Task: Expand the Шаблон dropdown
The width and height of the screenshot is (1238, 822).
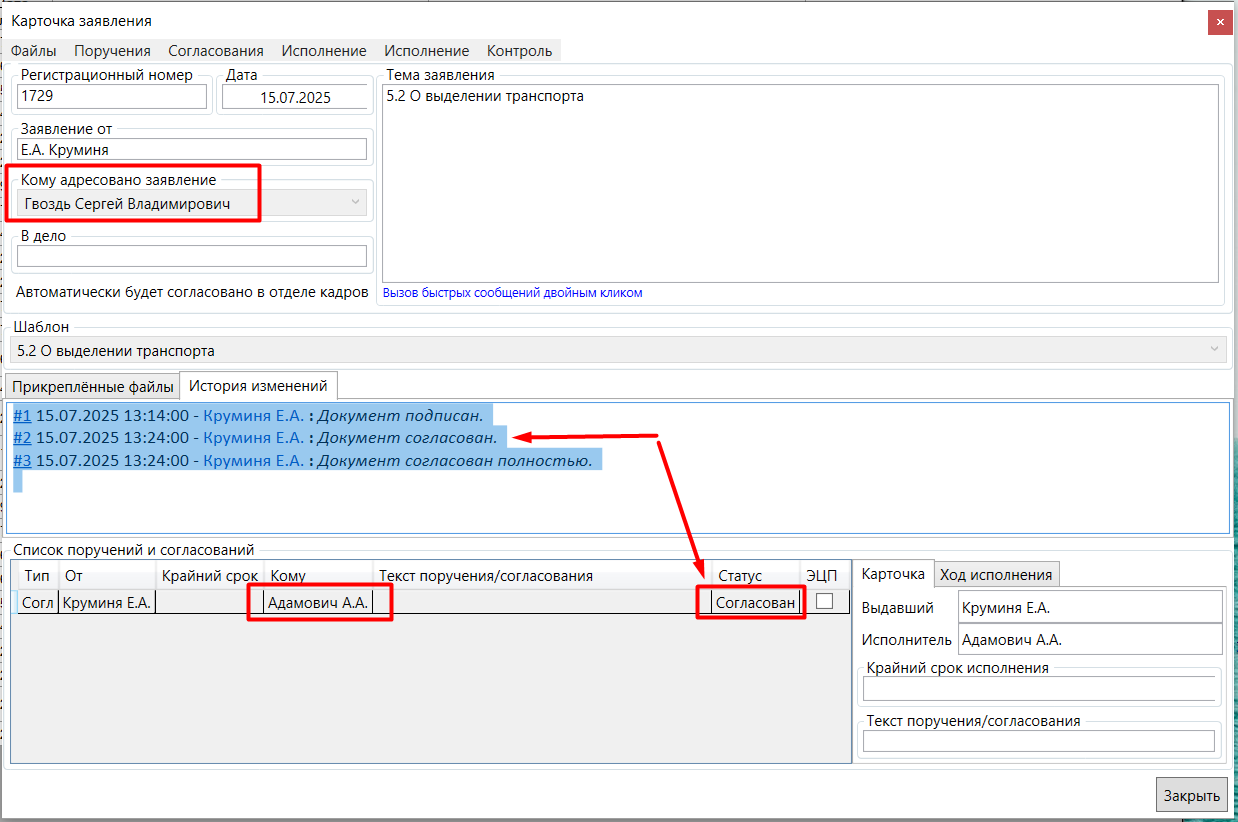Action: (x=1214, y=351)
